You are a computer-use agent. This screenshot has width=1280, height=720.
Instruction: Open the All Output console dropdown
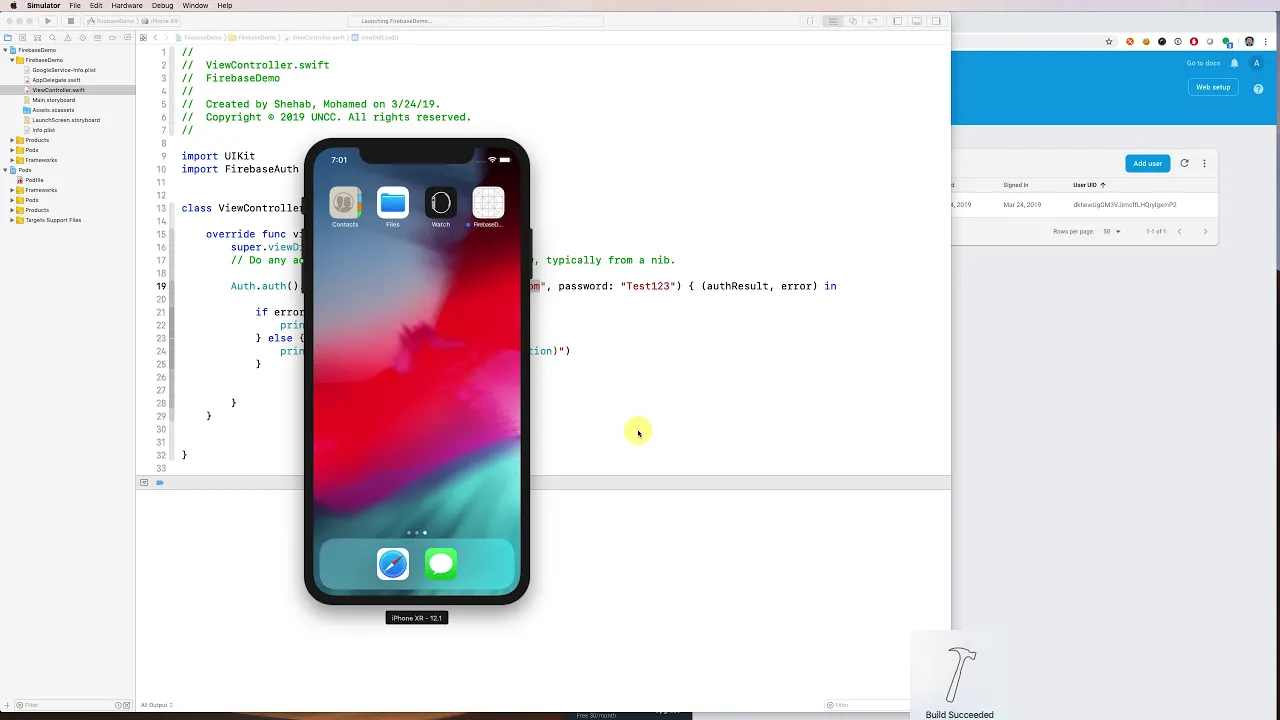coord(157,705)
